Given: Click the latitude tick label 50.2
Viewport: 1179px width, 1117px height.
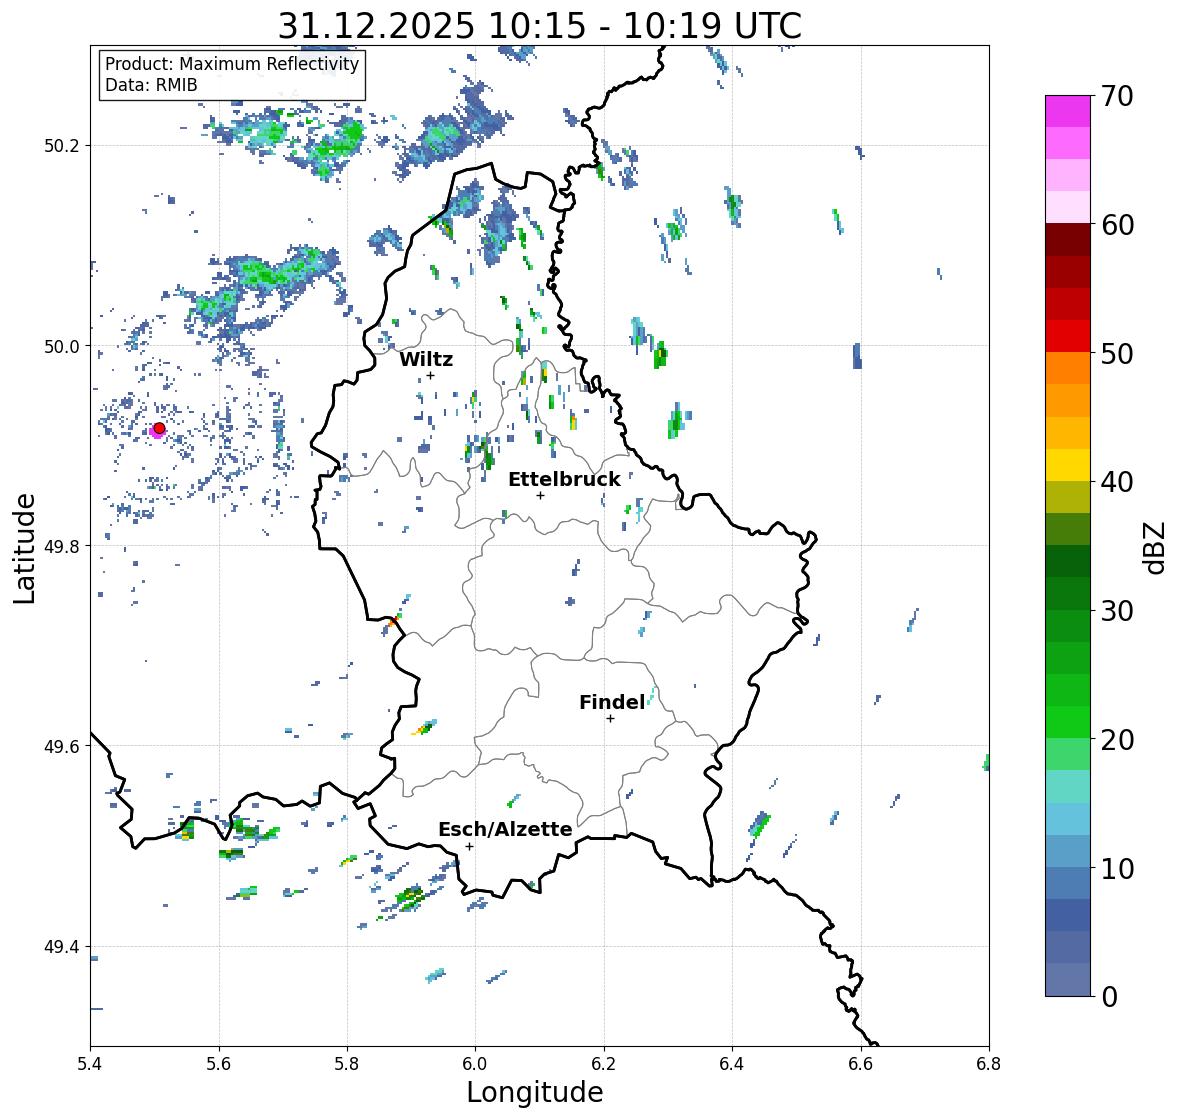Looking at the screenshot, I should [62, 146].
